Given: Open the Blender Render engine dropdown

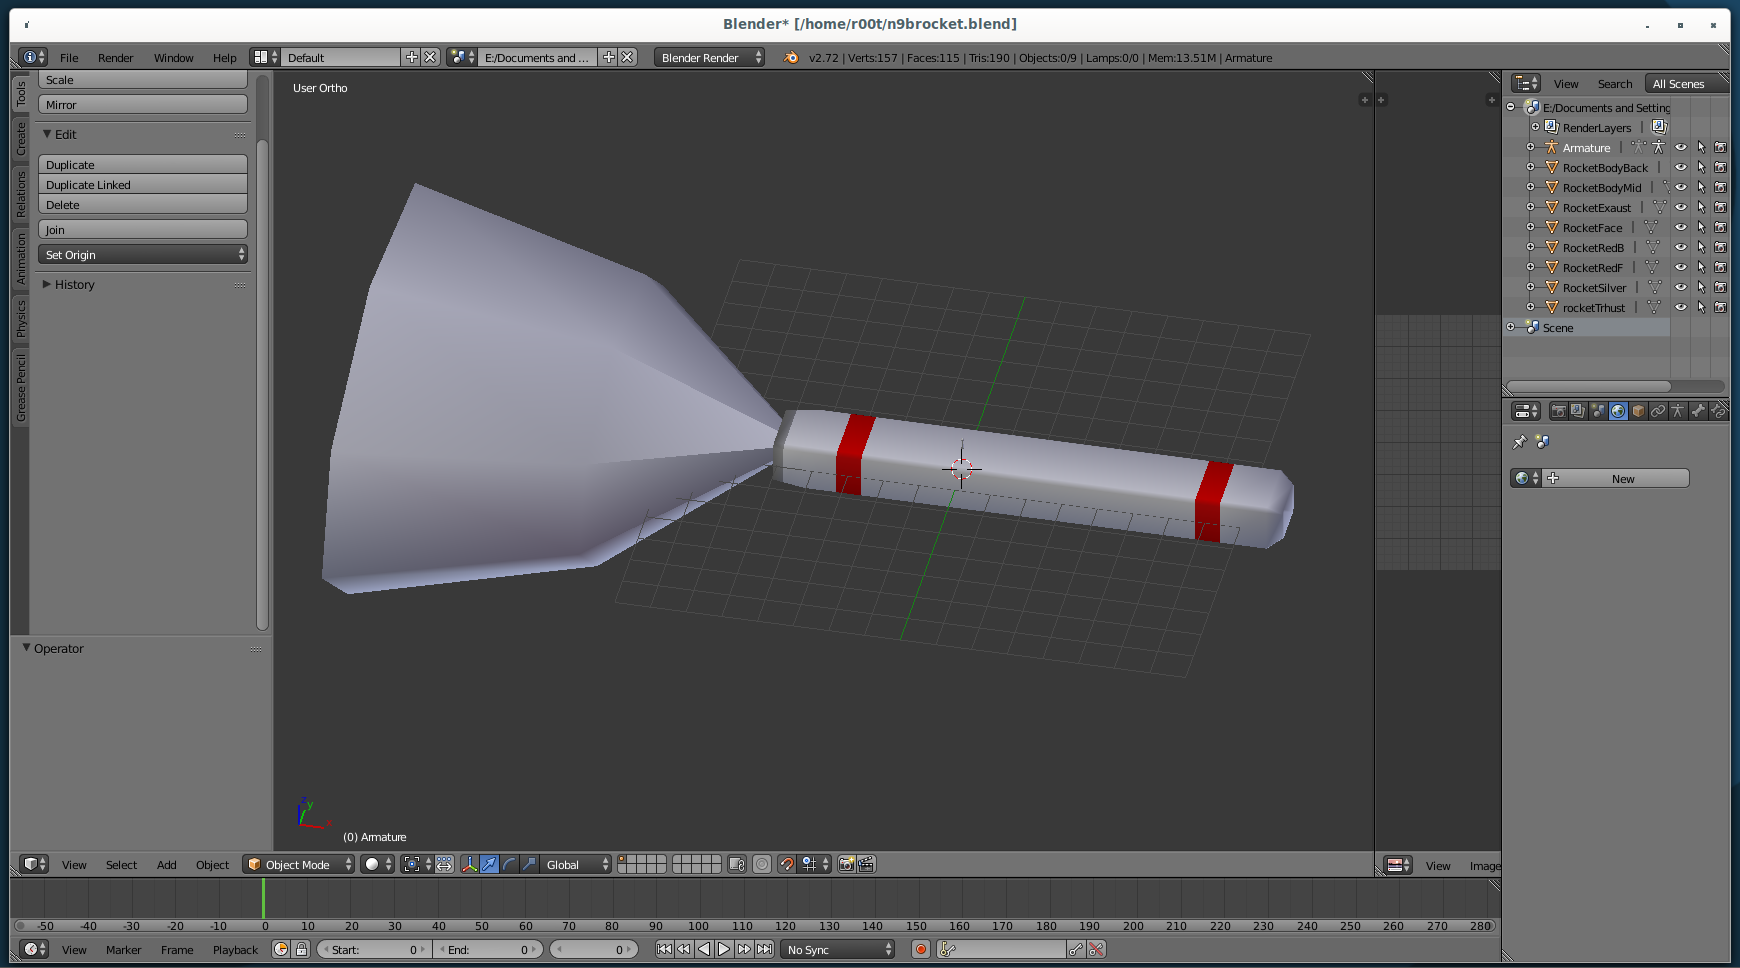Looking at the screenshot, I should click(x=710, y=57).
